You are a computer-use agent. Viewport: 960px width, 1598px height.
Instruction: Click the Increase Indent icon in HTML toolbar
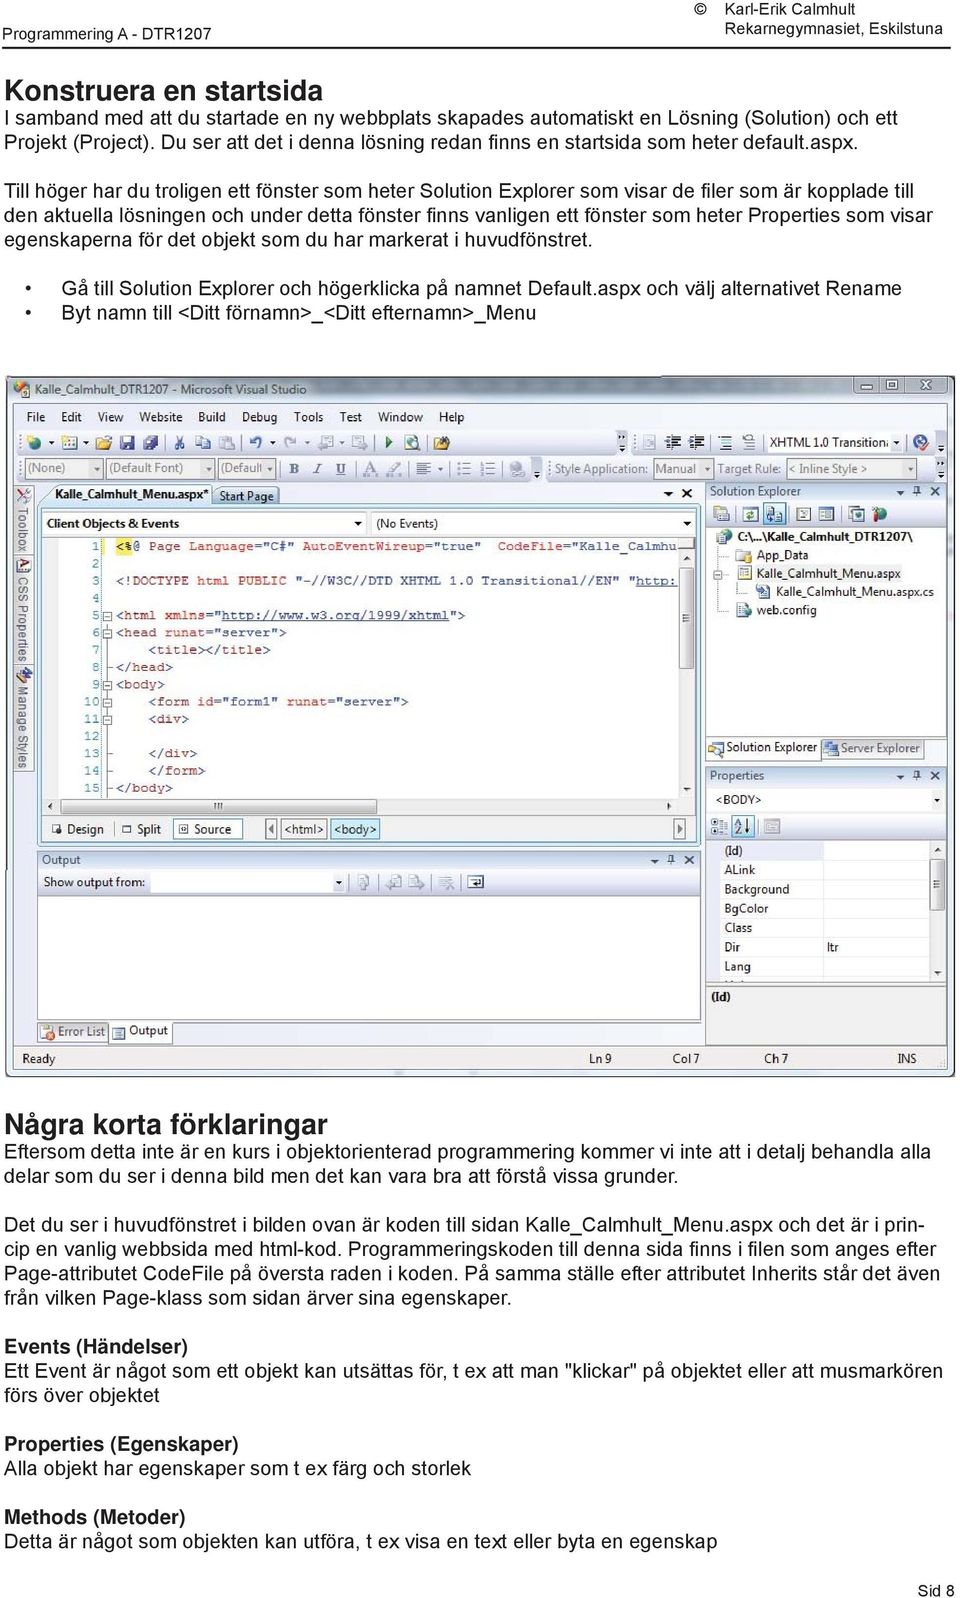pyautogui.click(x=697, y=442)
